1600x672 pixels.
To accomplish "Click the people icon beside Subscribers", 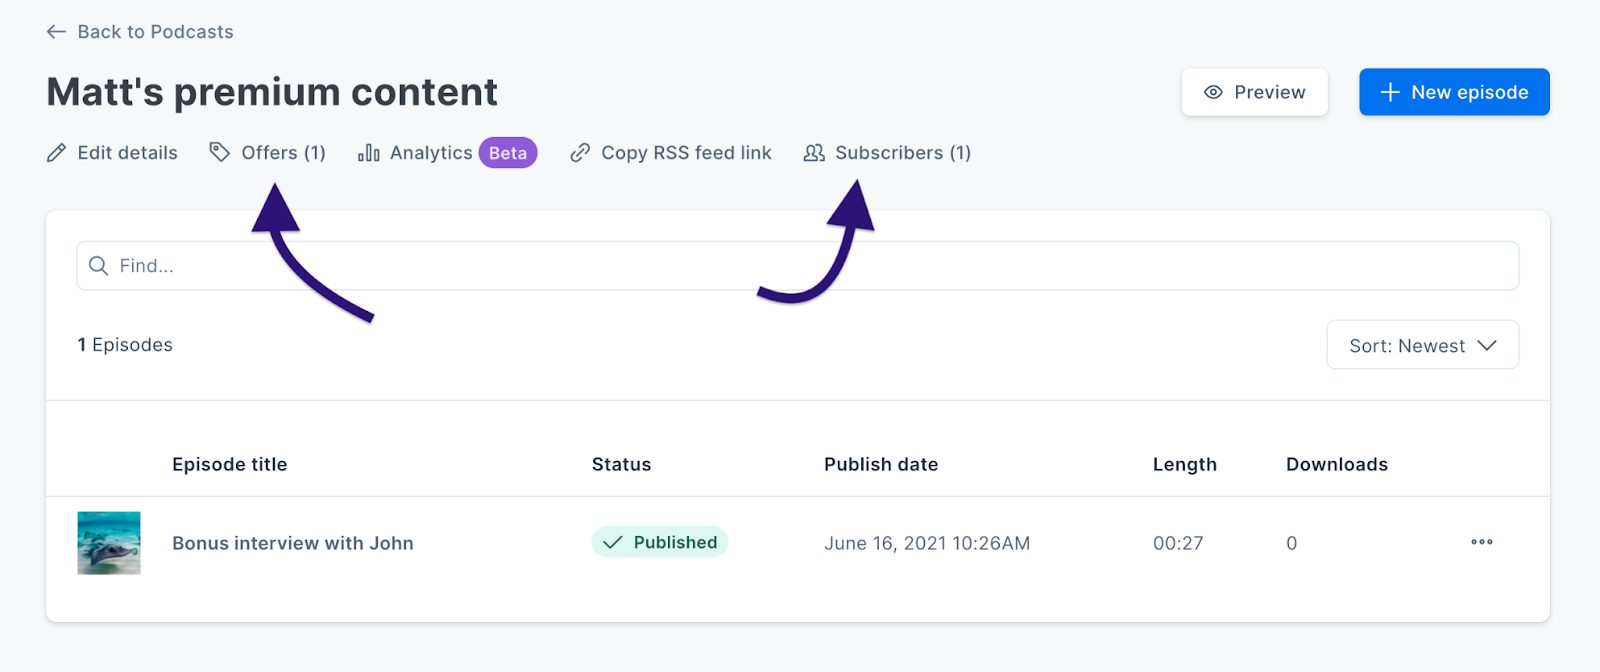I will pyautogui.click(x=815, y=153).
